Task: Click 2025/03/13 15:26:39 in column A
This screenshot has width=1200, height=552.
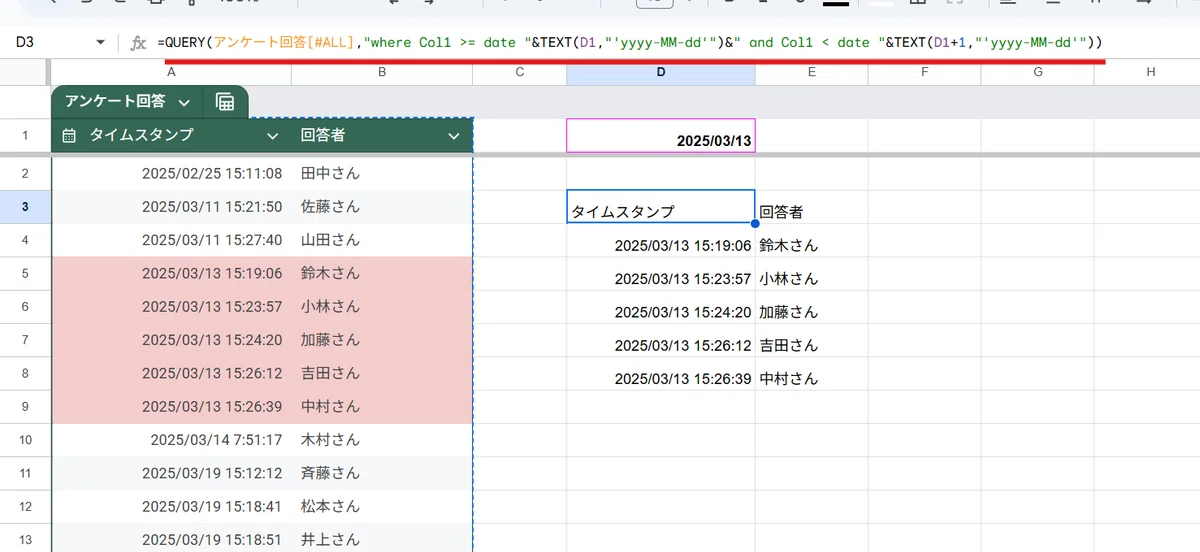Action: 171,406
